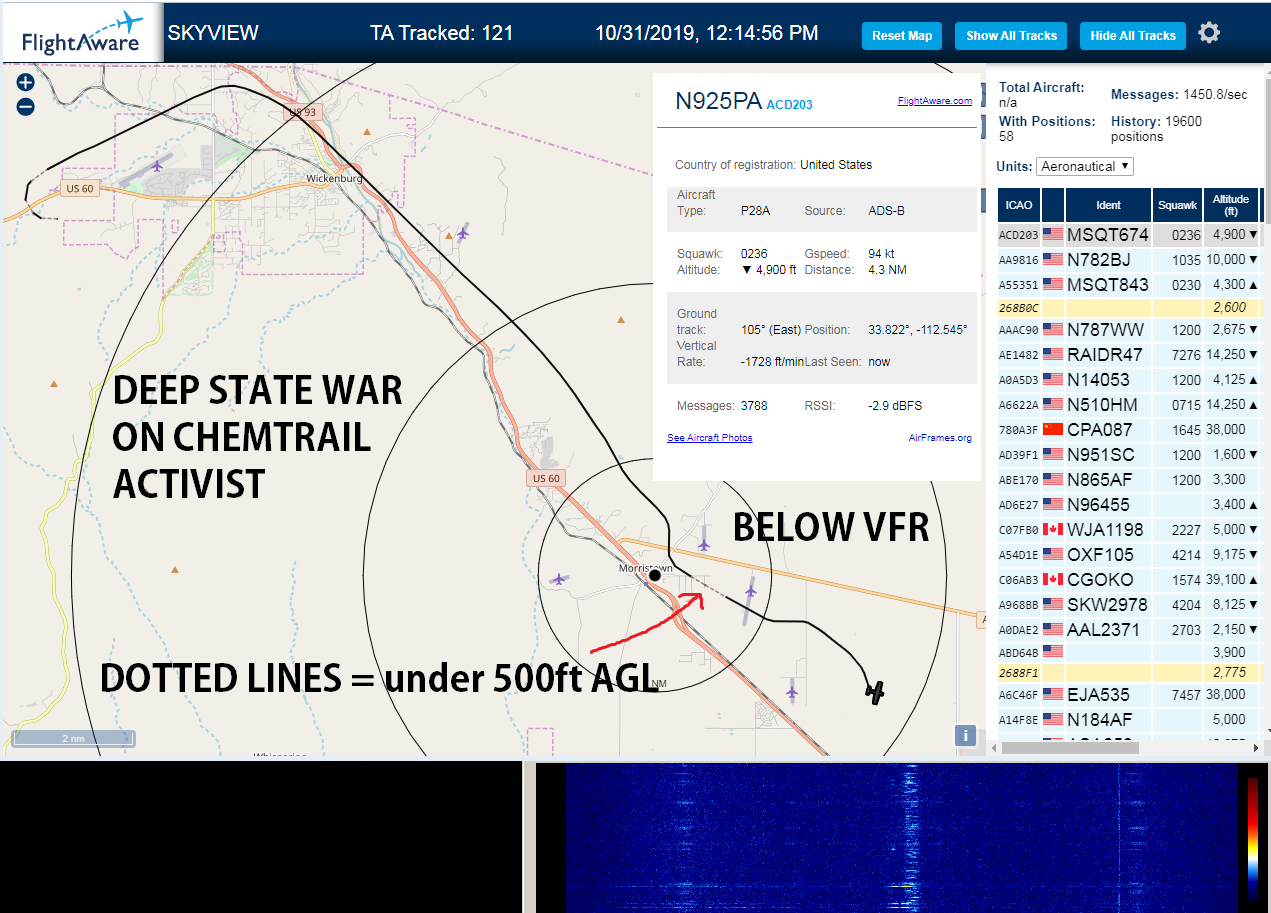1271x913 pixels.
Task: Select the WJA1198 aircraft row
Action: click(x=1129, y=529)
